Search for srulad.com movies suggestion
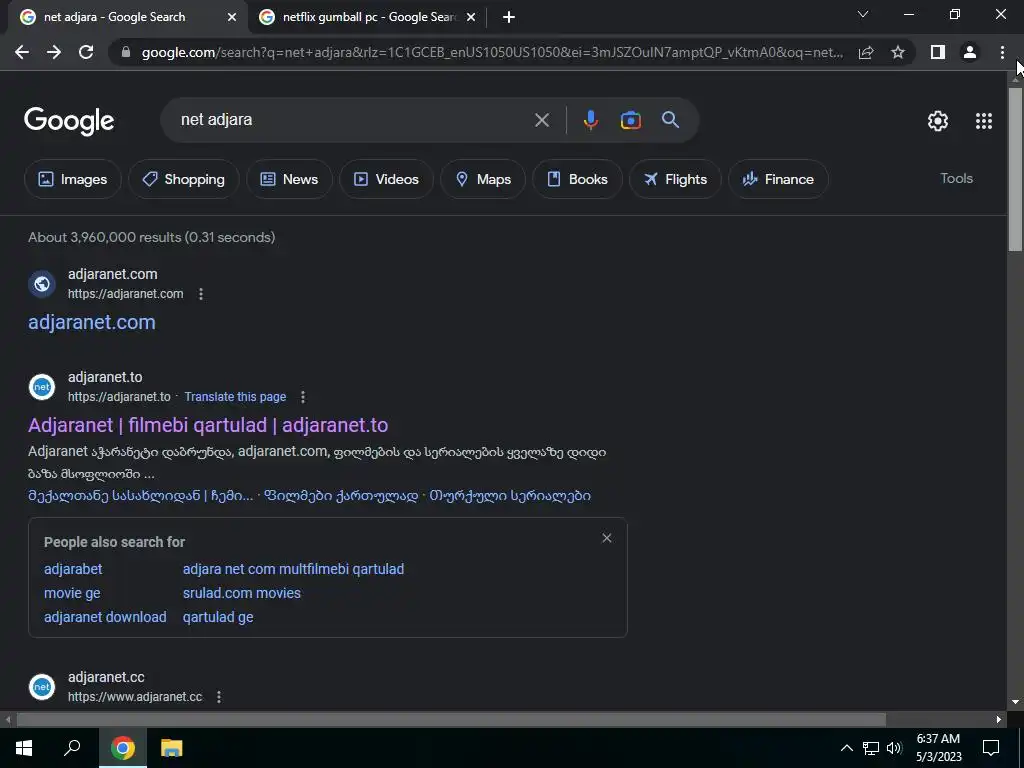Screen dimensions: 1024x768 coord(242,593)
